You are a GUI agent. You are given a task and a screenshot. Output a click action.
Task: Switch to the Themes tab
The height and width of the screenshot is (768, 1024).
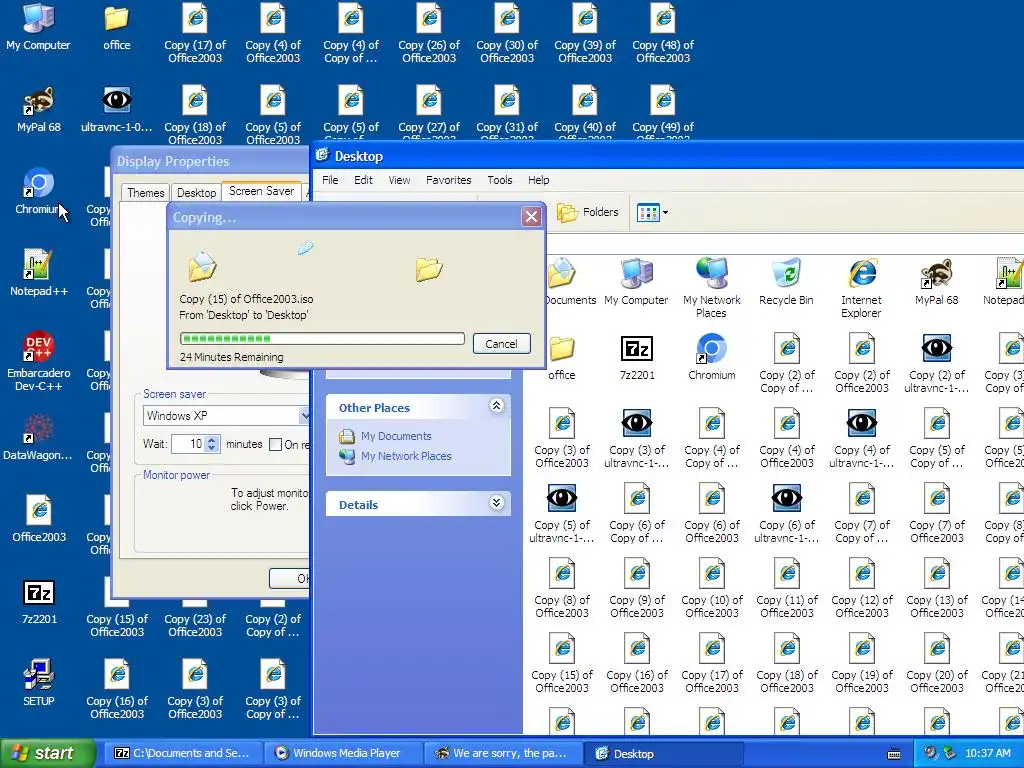coord(145,193)
